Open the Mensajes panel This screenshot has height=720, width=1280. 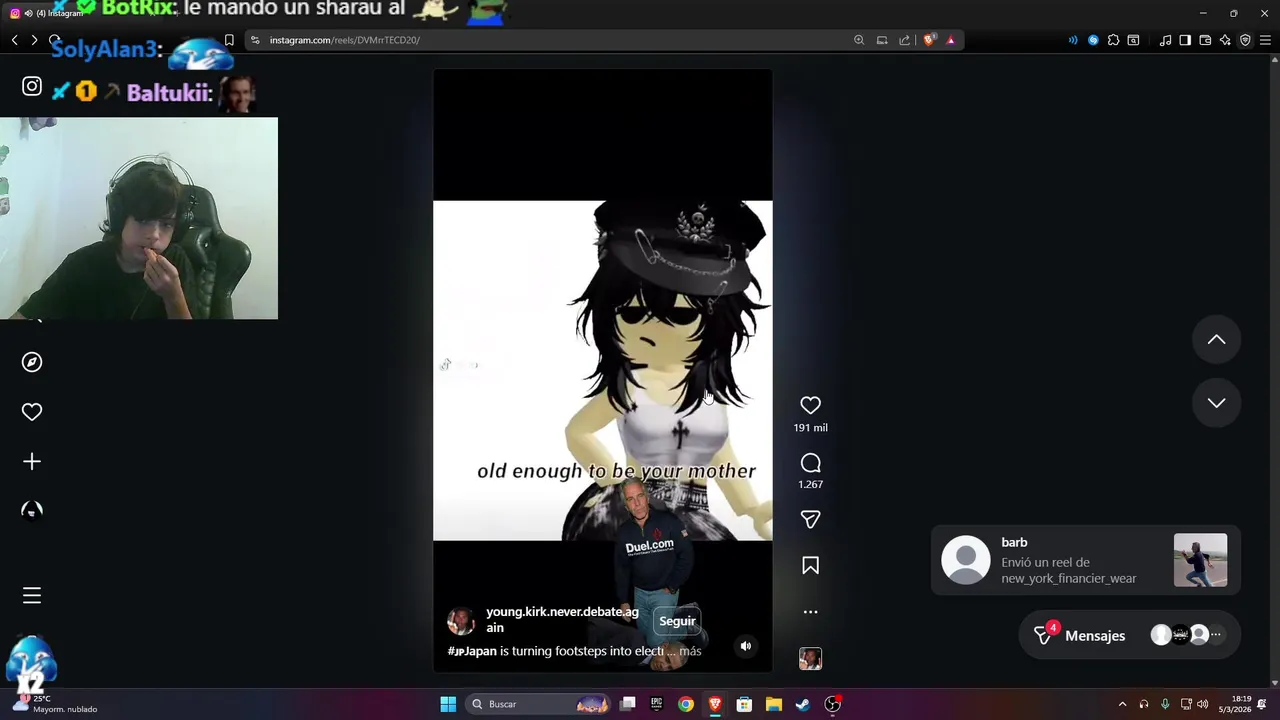tap(1129, 635)
